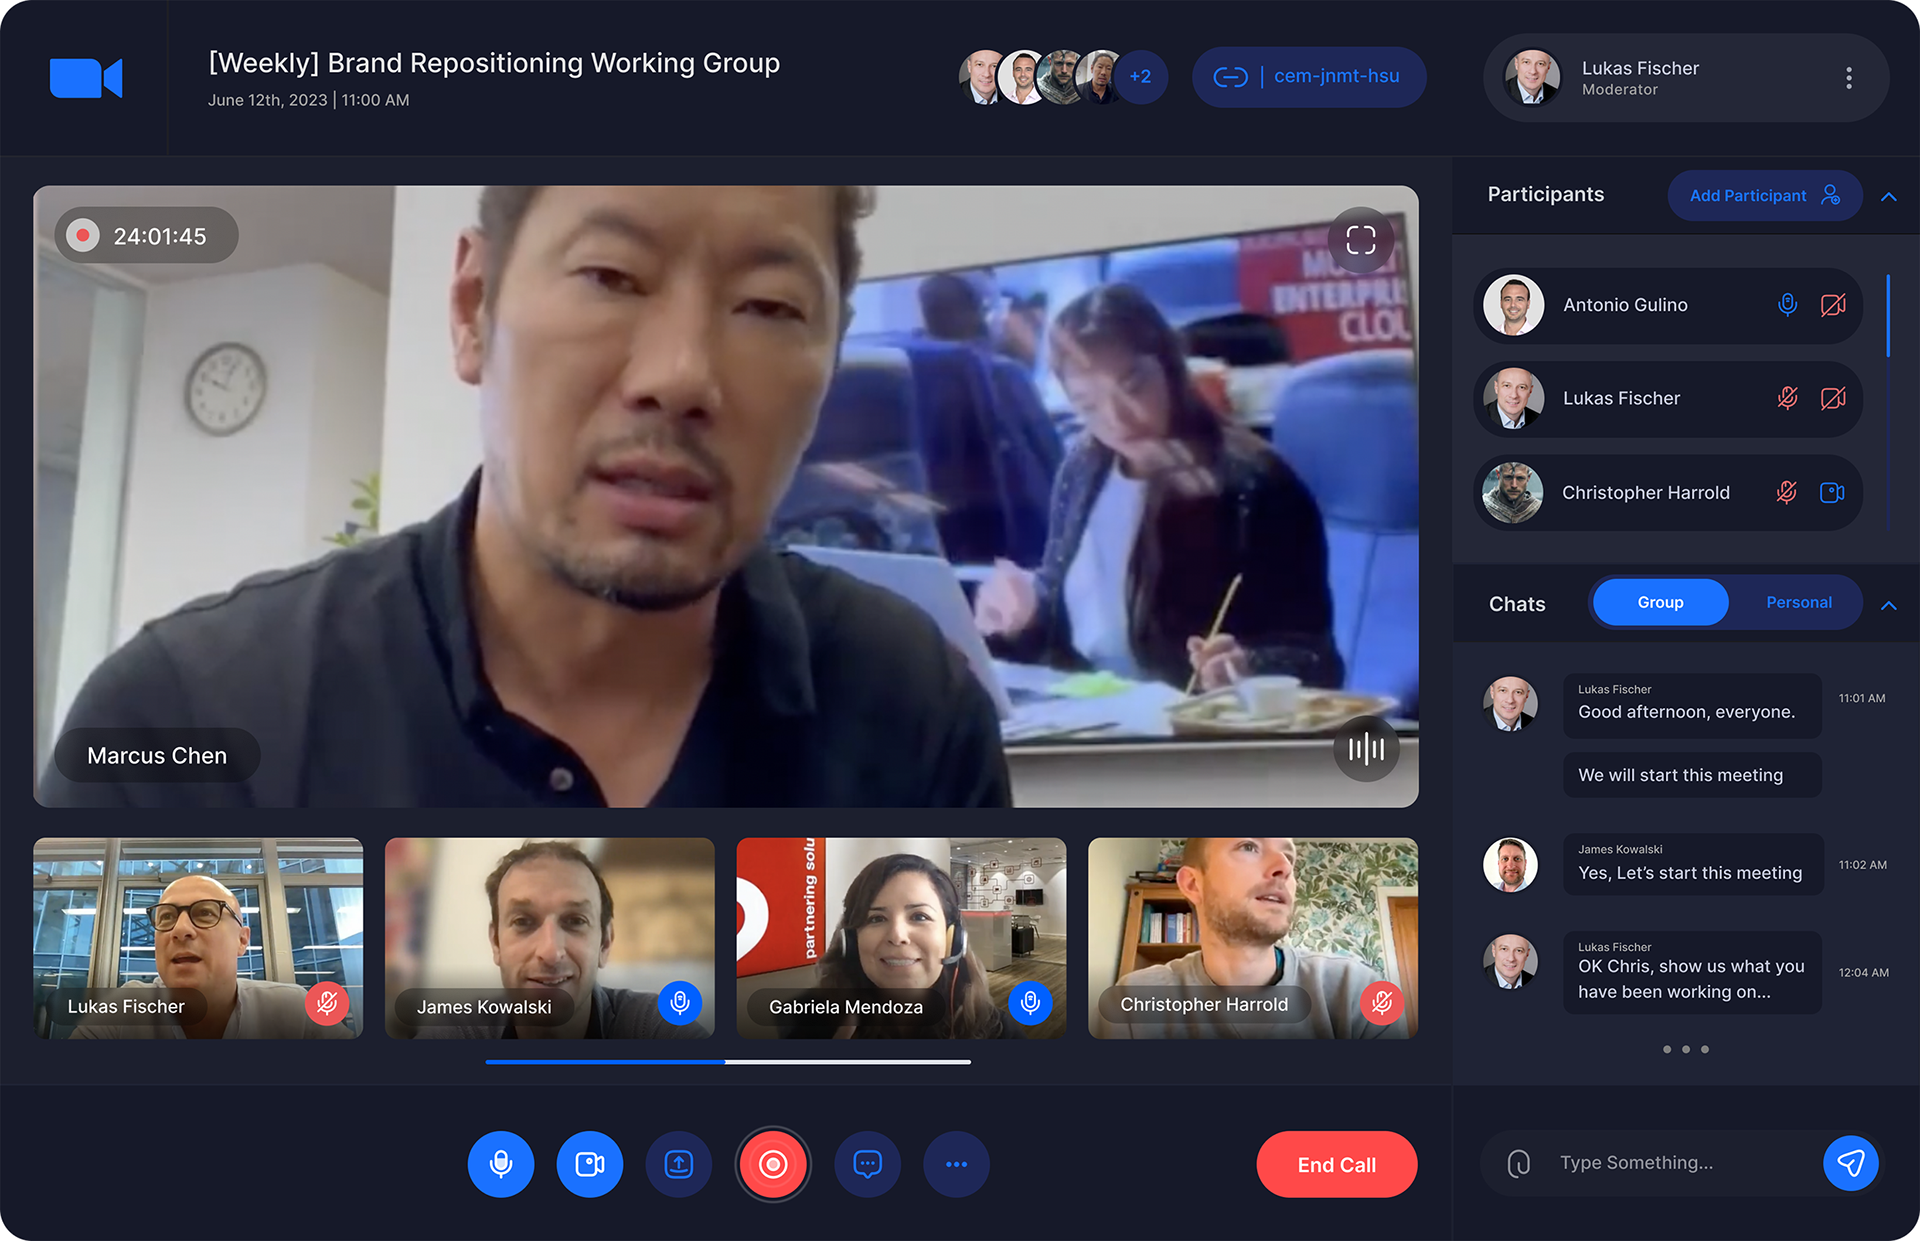Toggle camera button in bottom toolbar
The image size is (1920, 1241).
click(x=590, y=1164)
